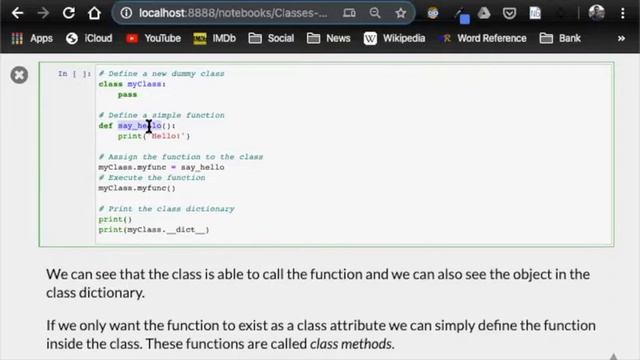640x360 pixels.
Task: Open the Apps bookmark shortcut
Action: tap(32, 38)
